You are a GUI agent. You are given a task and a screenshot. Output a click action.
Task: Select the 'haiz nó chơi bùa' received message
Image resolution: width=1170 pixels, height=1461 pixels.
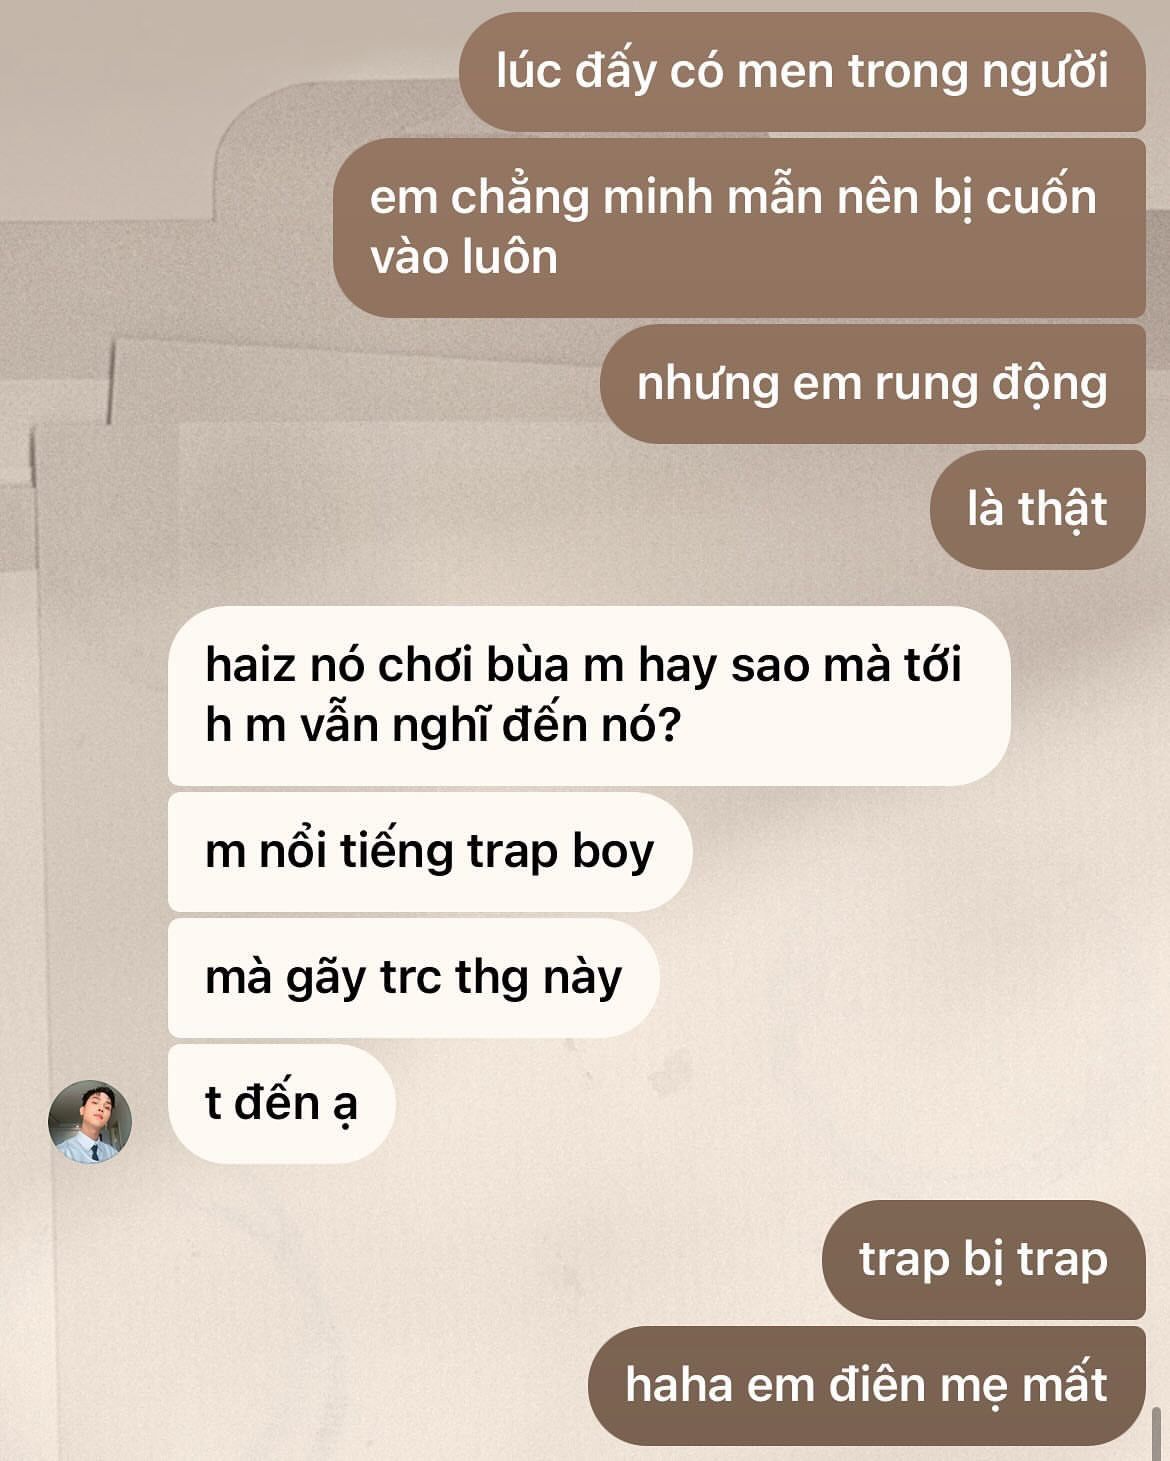point(589,696)
